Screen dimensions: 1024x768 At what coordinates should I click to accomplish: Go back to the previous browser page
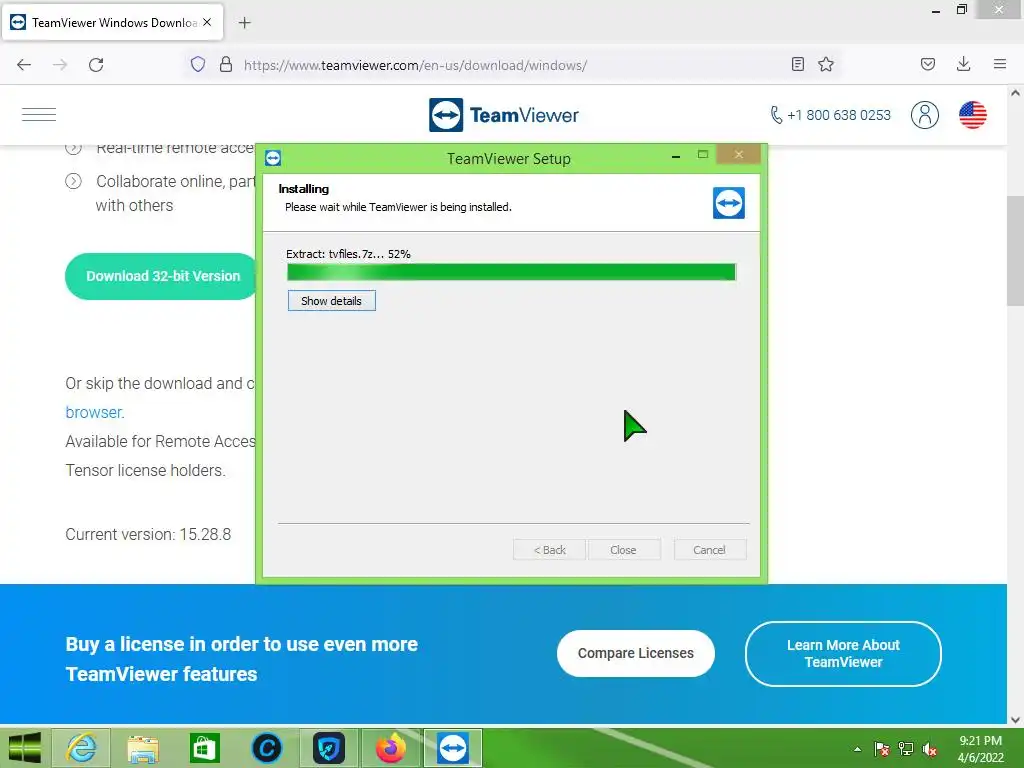(24, 65)
